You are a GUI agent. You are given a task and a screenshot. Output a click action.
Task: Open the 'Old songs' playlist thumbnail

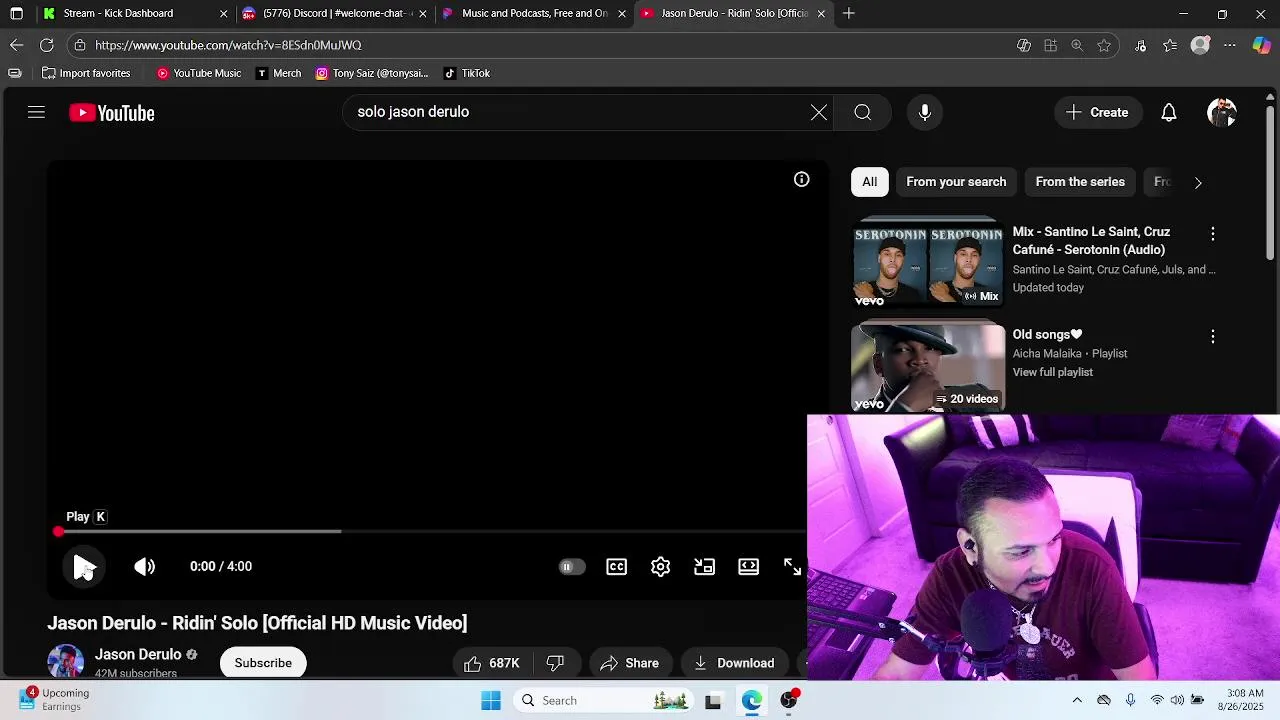(x=928, y=366)
